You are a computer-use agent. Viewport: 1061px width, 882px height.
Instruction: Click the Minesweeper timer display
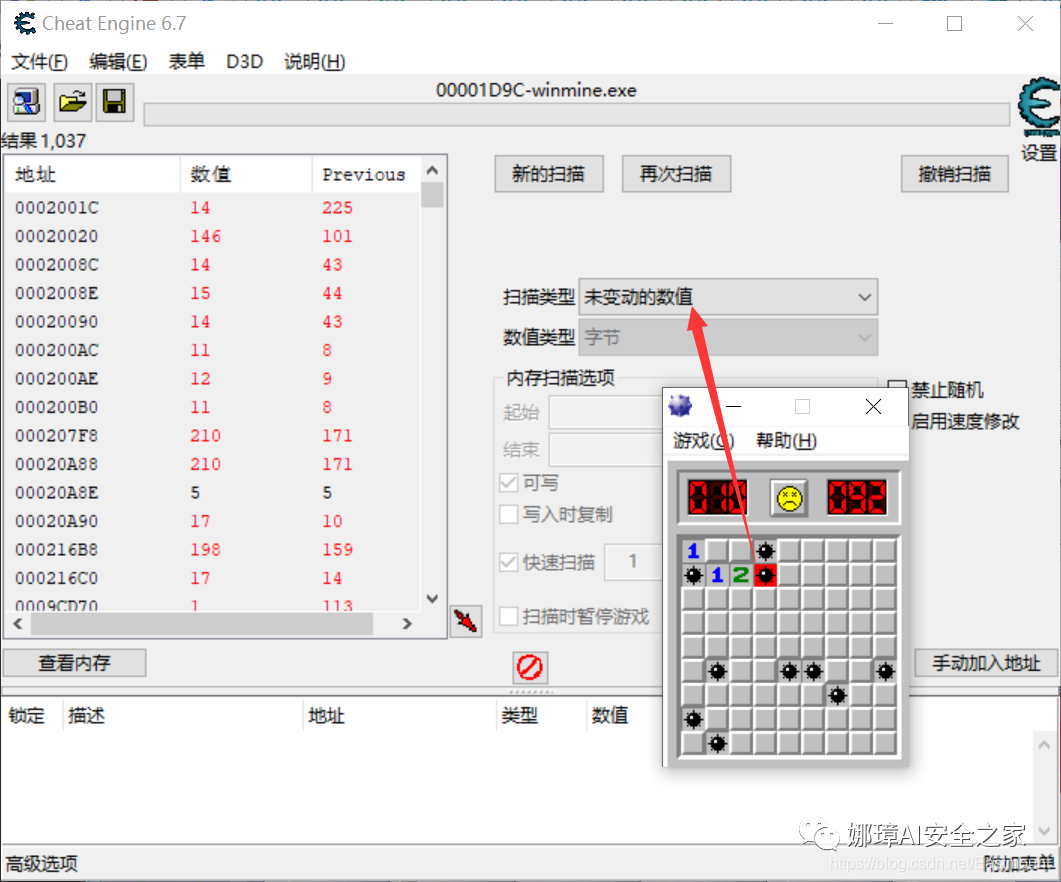[857, 498]
